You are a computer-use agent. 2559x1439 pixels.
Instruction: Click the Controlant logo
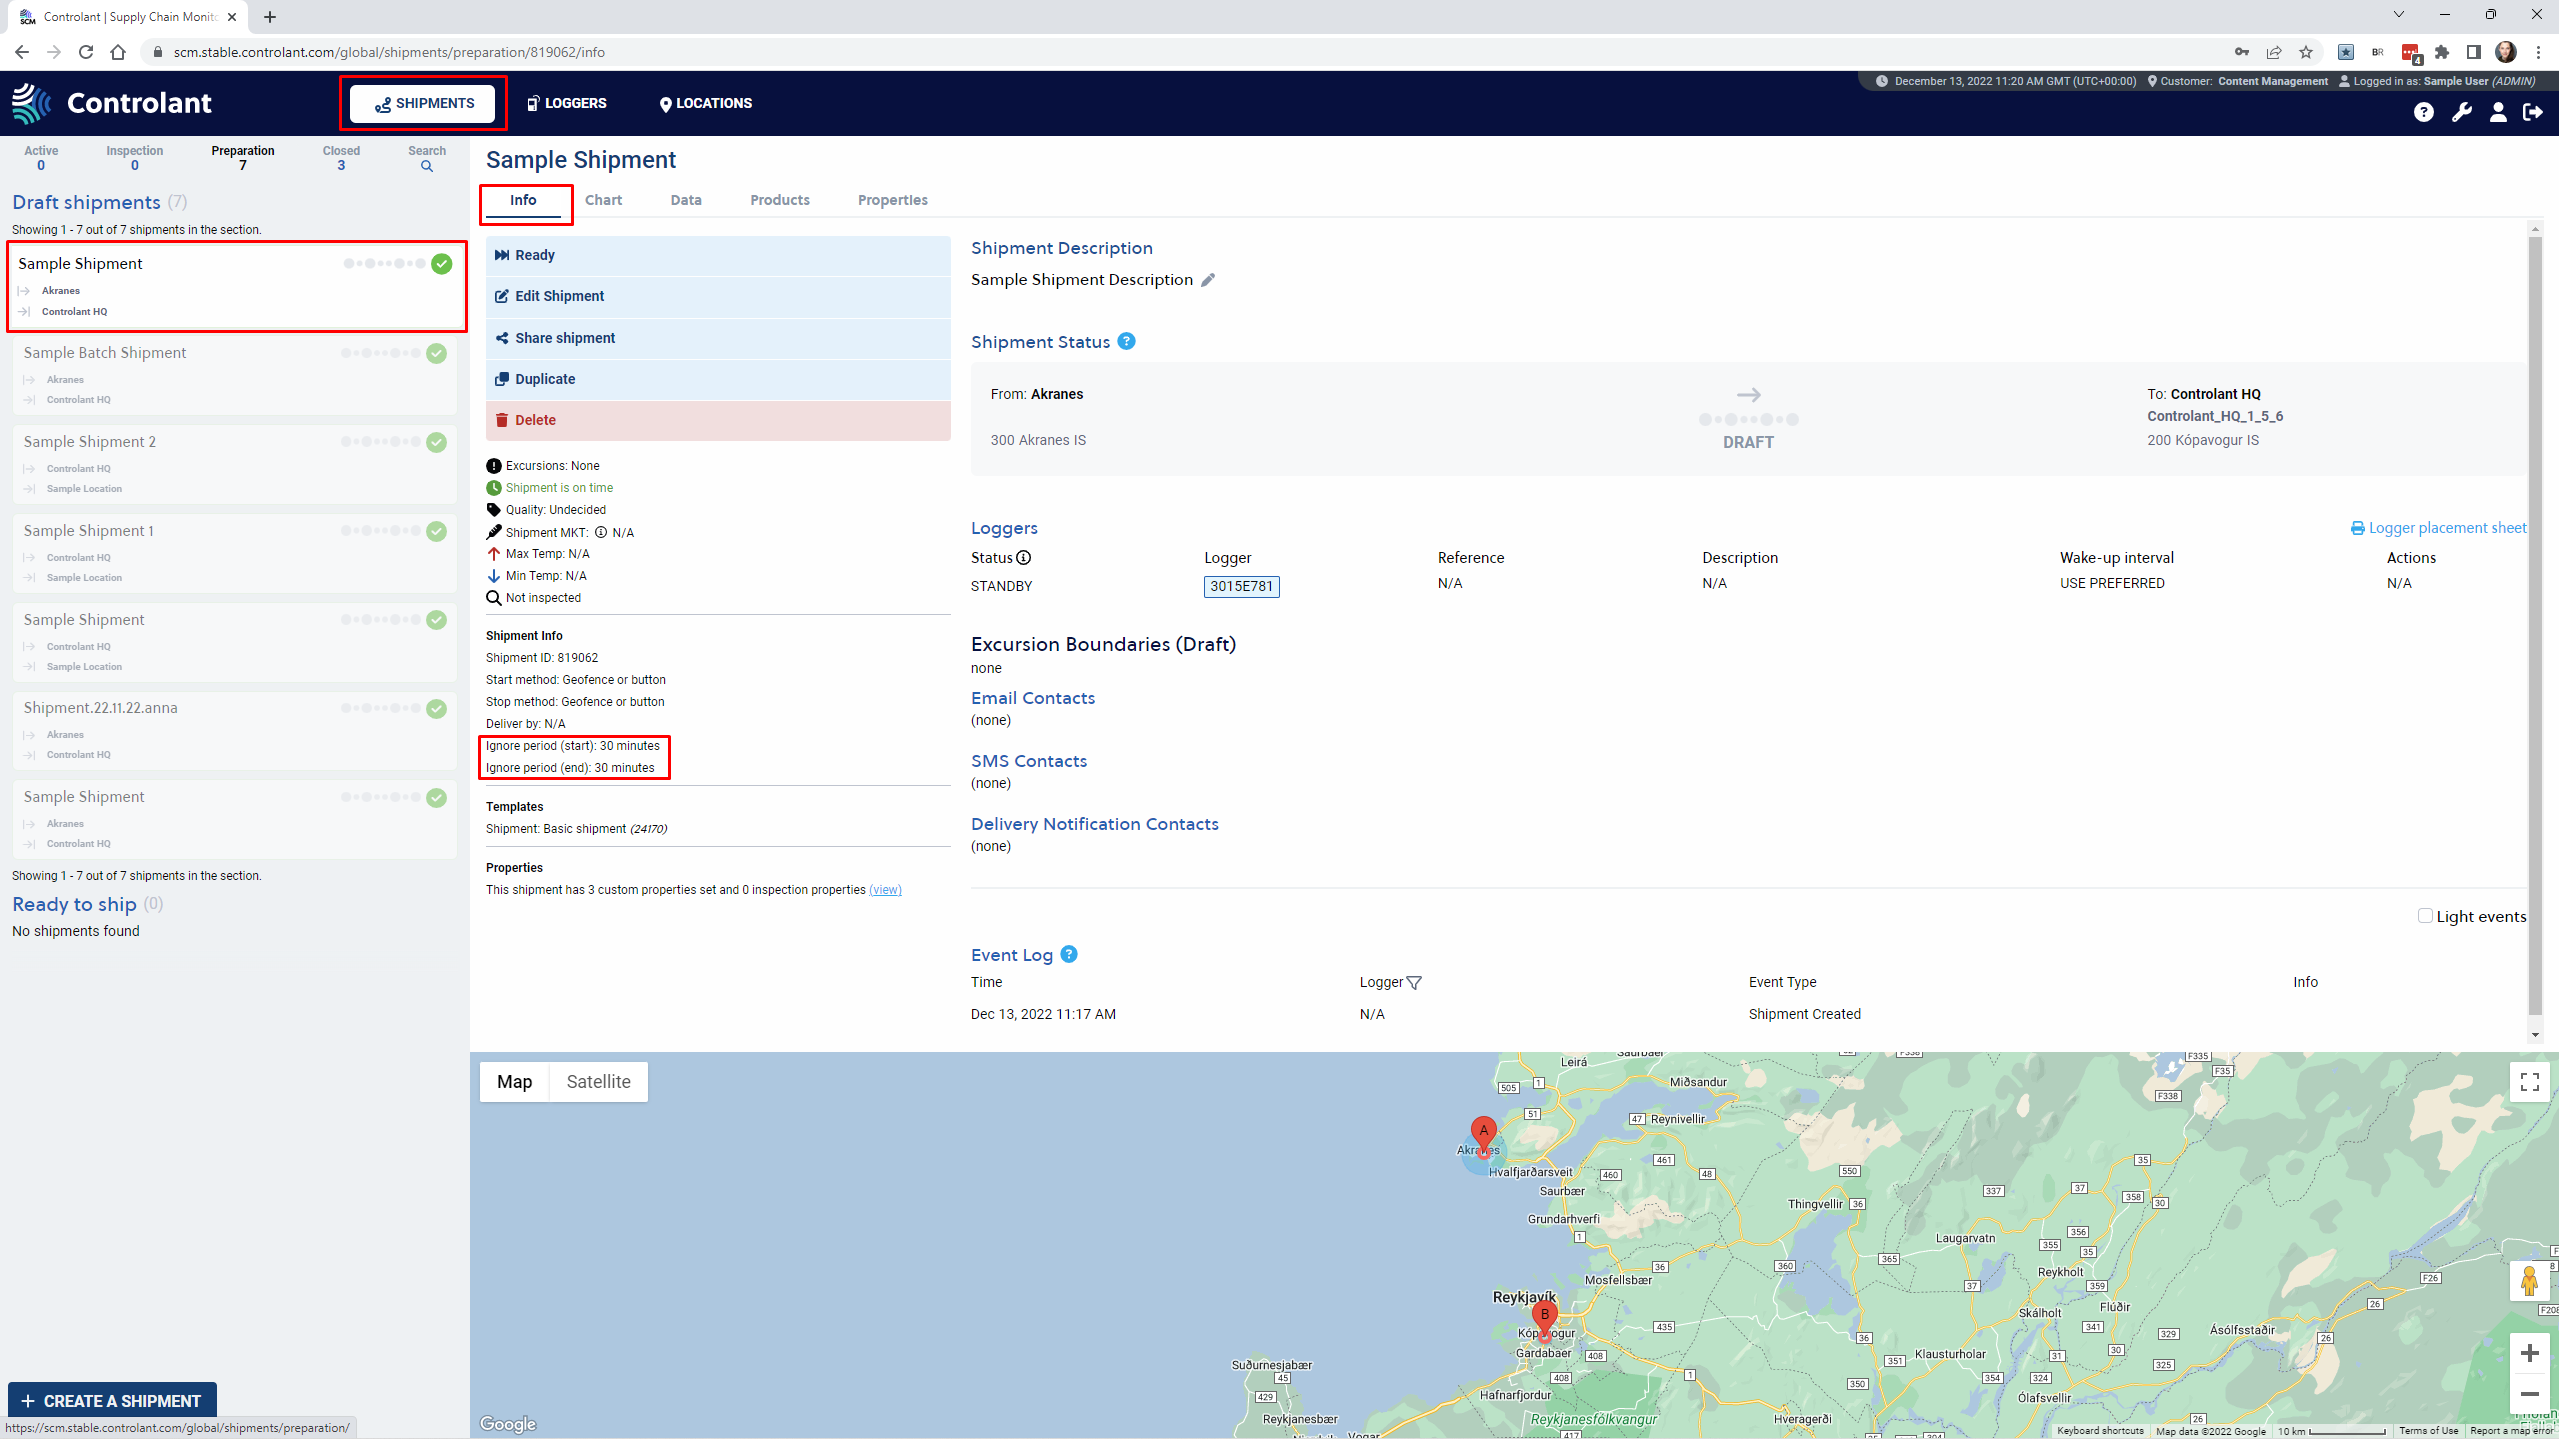tap(111, 103)
